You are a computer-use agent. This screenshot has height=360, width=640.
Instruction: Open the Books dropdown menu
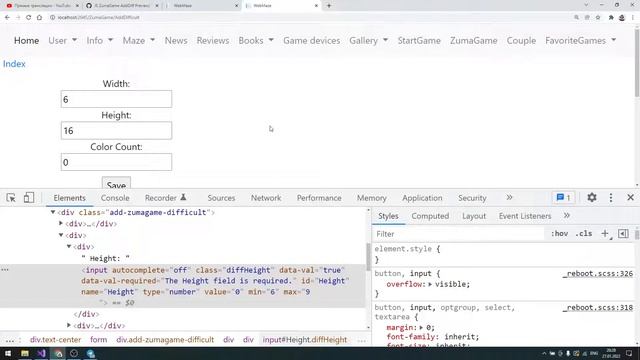point(256,40)
